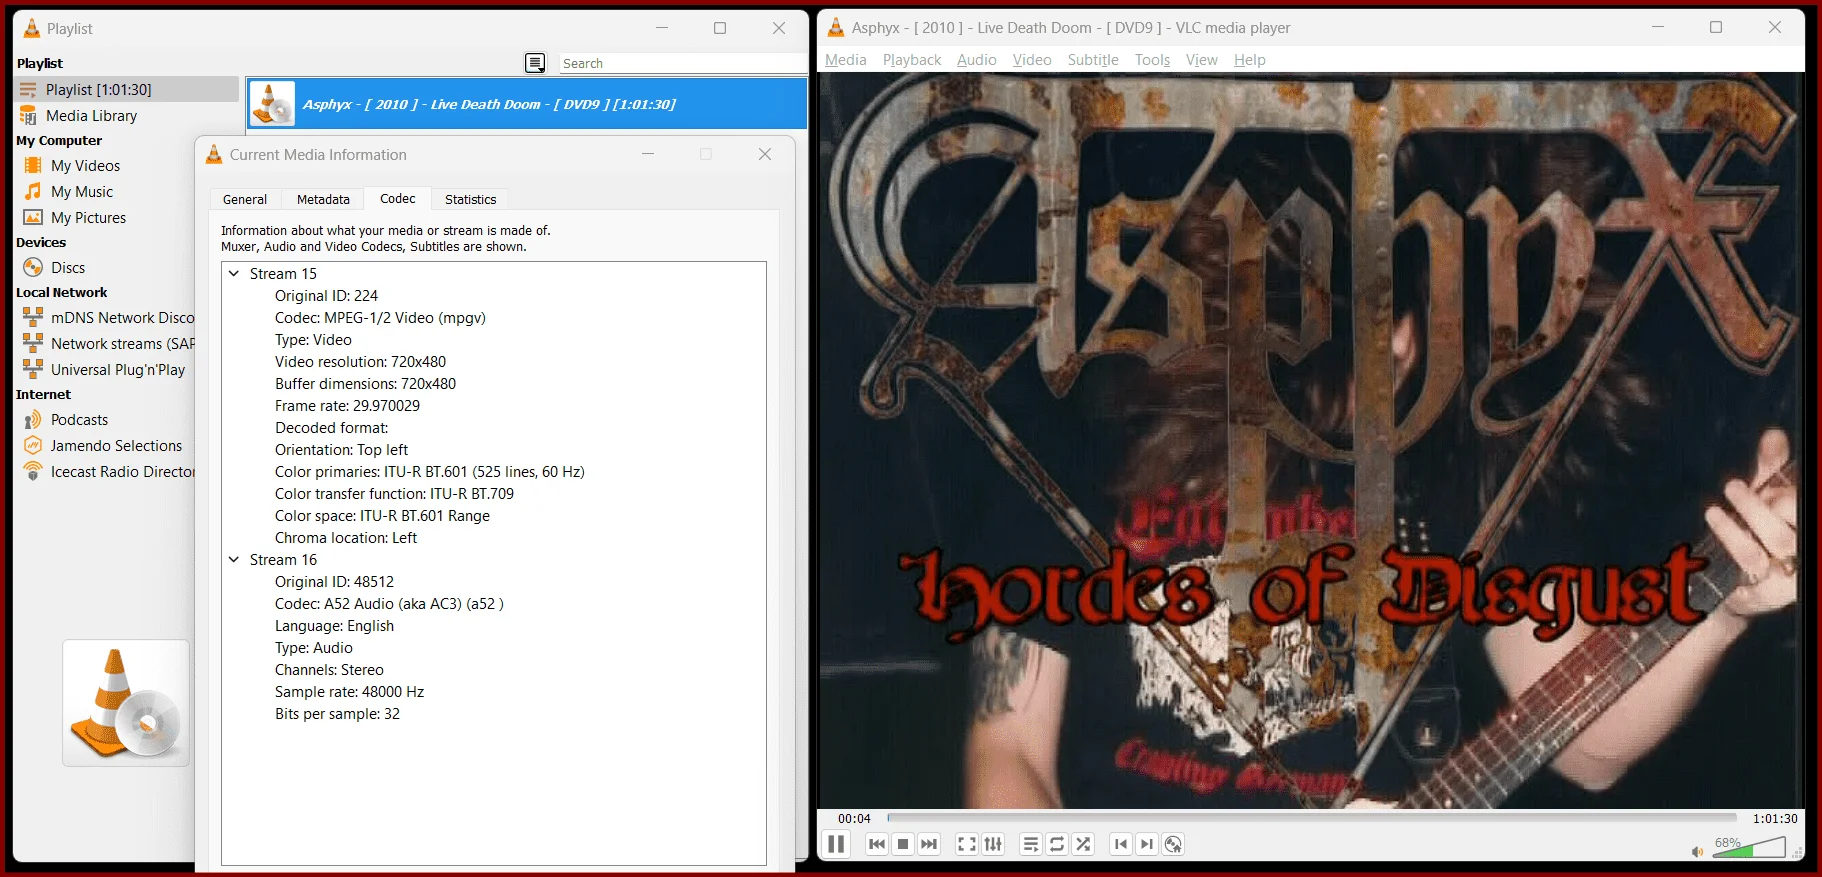
Task: Select Video resolution: 720x480 row
Action: 360,362
